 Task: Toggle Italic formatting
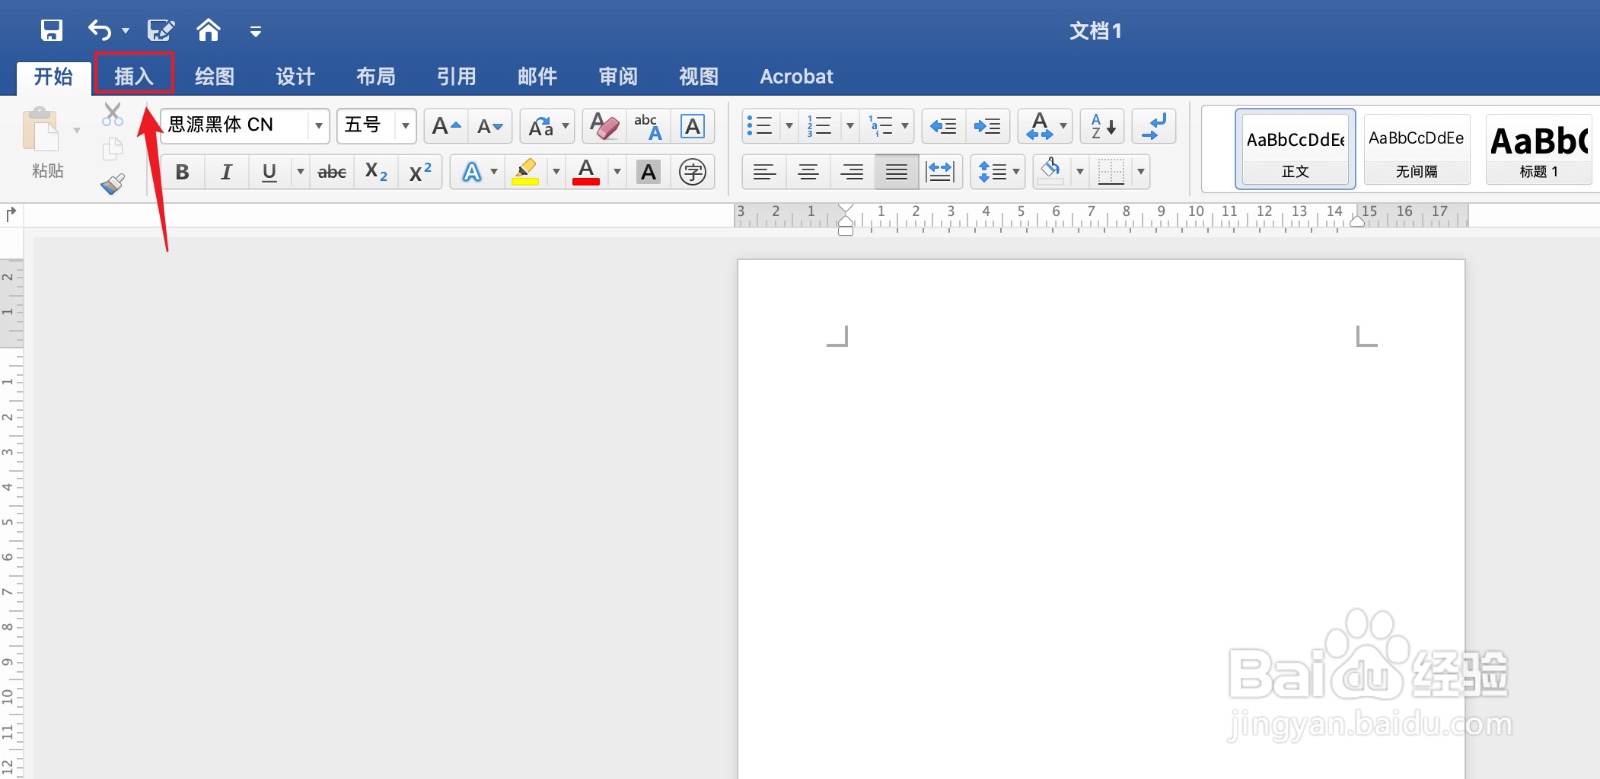(226, 172)
